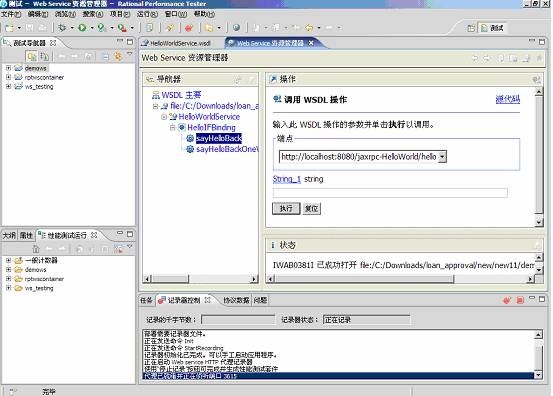
Task: Click the navigator panel horizontal scrollbar
Action: pos(200,279)
